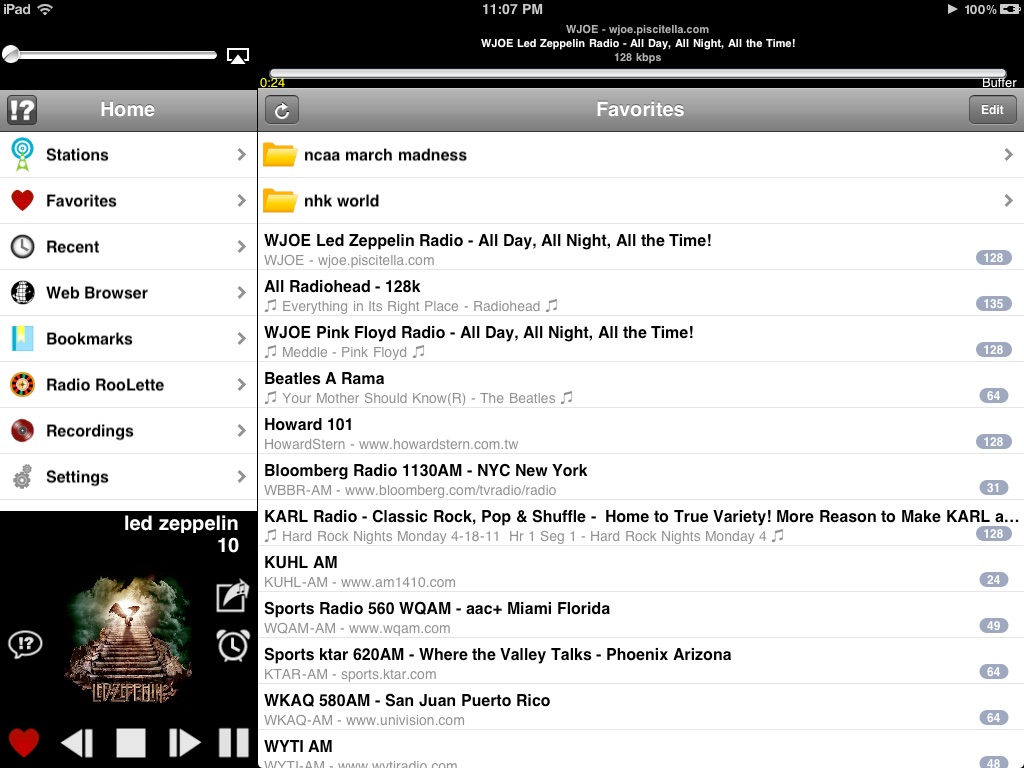Play Sports ktar 620AM station

(641, 661)
